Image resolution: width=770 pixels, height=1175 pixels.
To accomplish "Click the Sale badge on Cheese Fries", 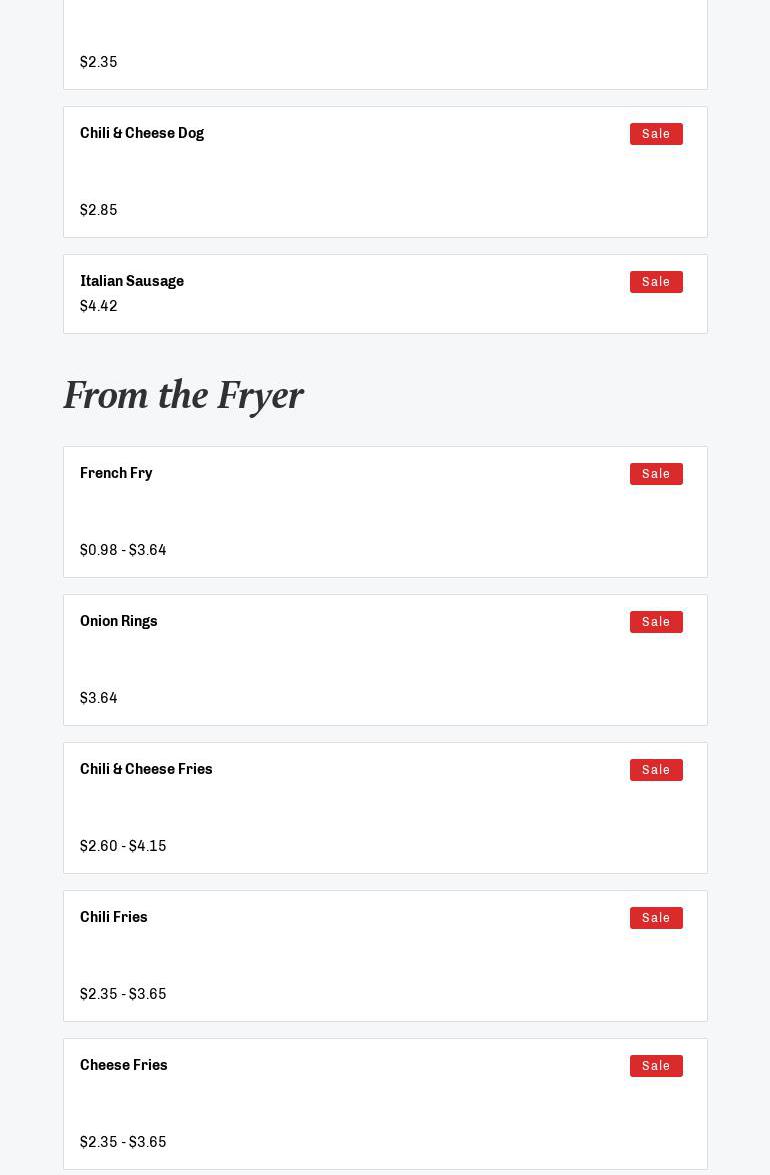I will pos(656,1066).
